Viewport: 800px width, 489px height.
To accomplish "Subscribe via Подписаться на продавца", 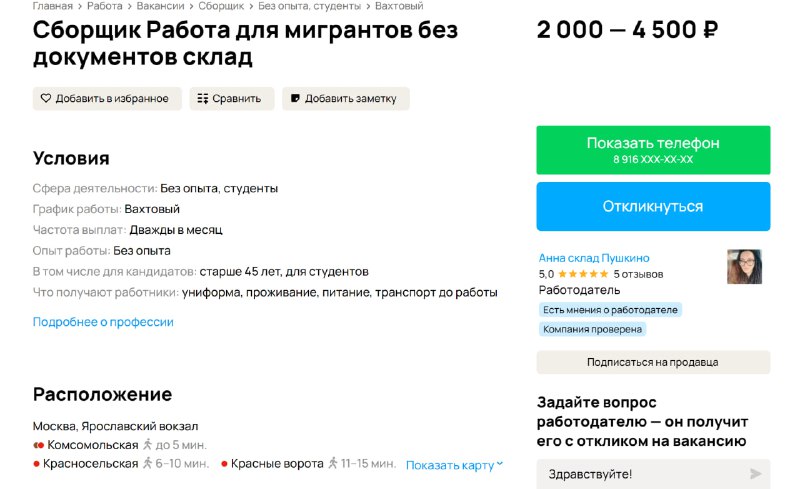I will pos(653,362).
